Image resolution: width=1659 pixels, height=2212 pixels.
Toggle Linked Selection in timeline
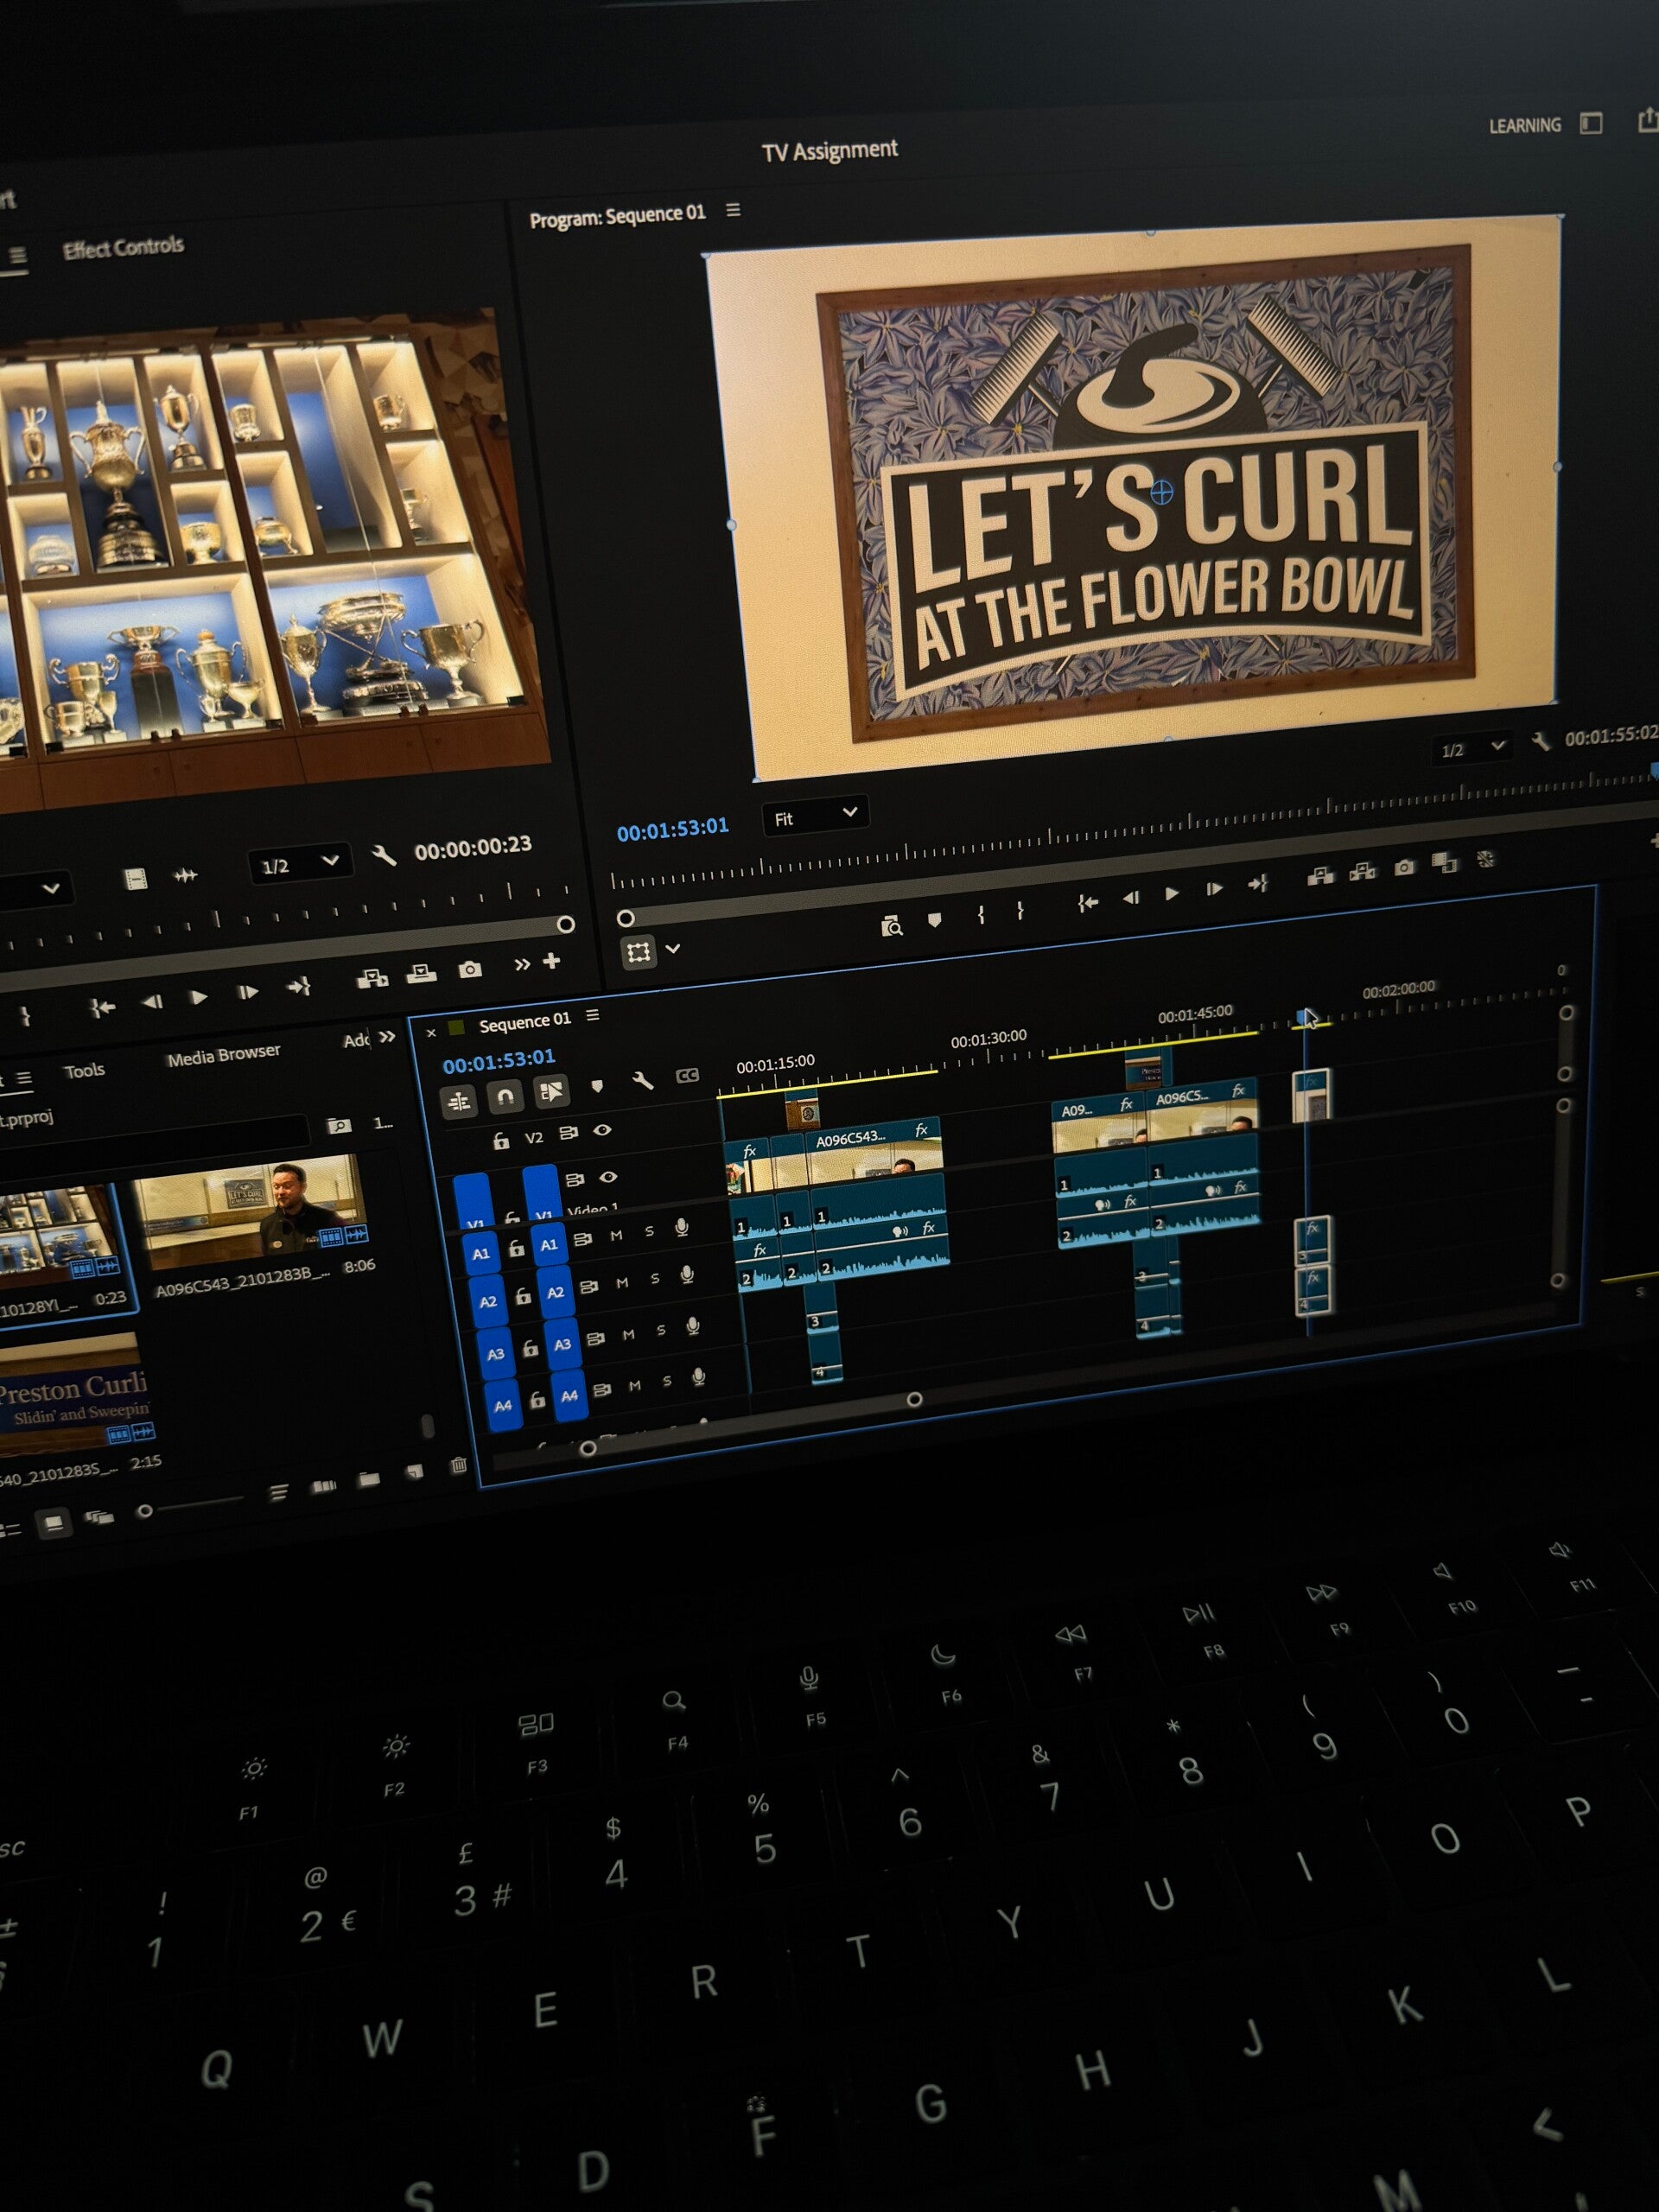coord(551,1091)
